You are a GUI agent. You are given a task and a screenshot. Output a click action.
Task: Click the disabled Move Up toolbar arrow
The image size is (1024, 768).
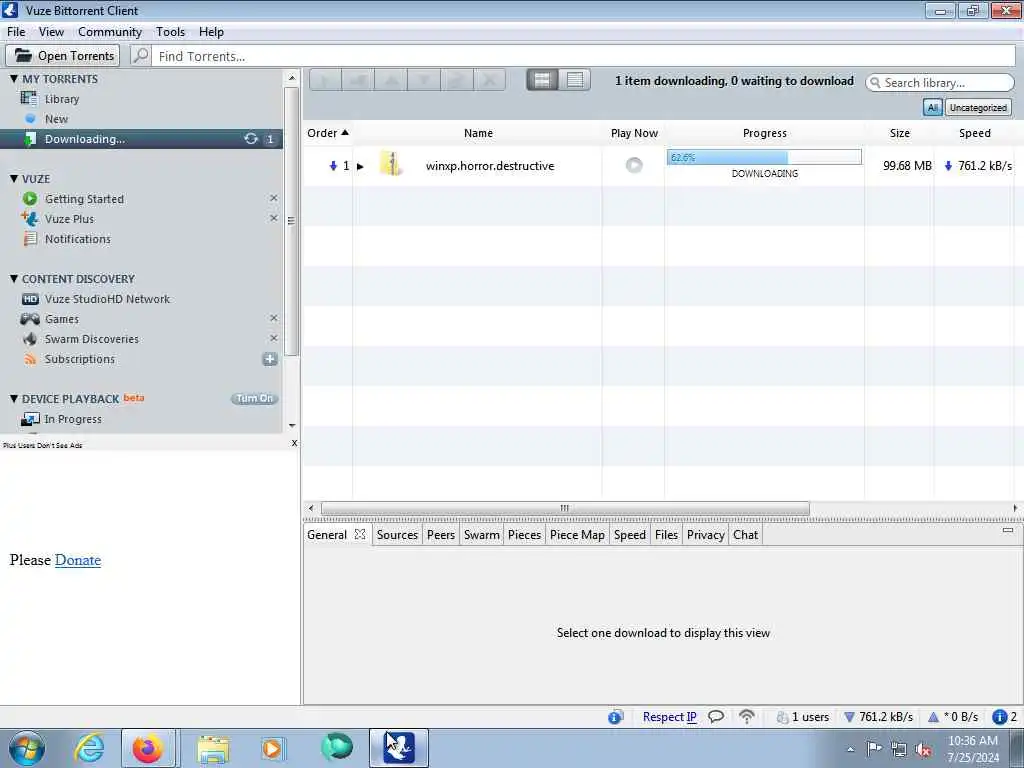(391, 80)
